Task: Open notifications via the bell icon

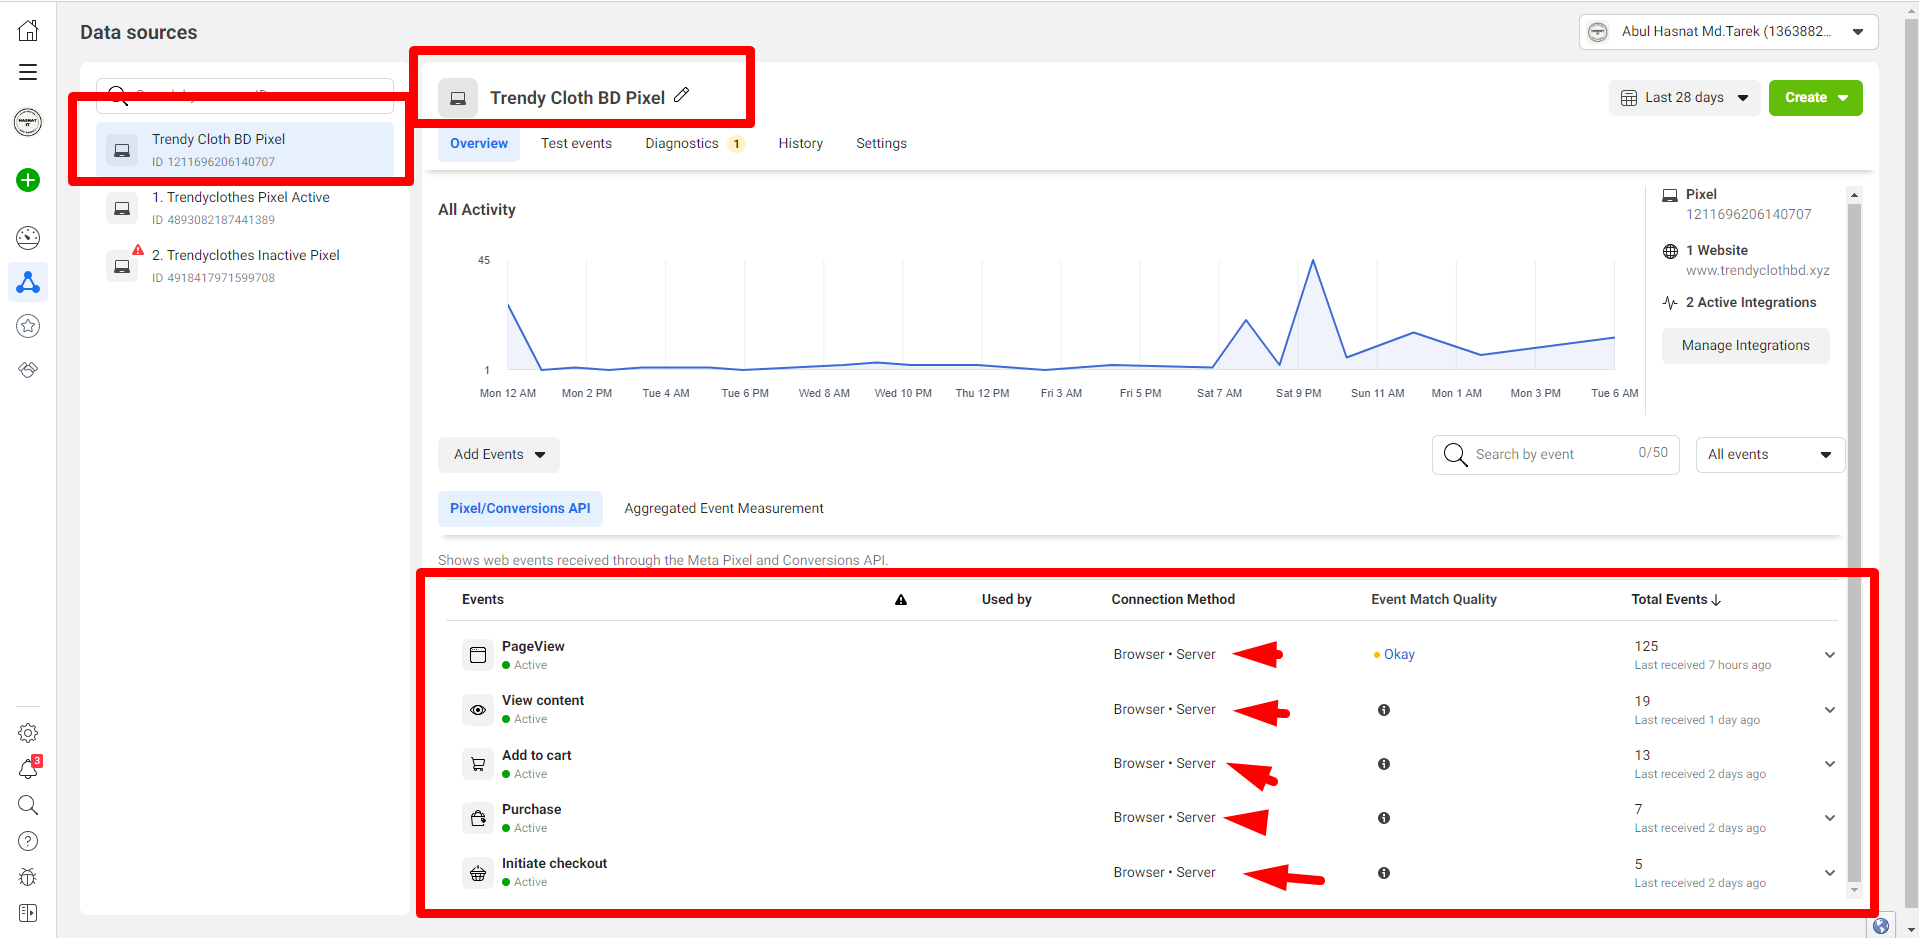Action: point(27,769)
